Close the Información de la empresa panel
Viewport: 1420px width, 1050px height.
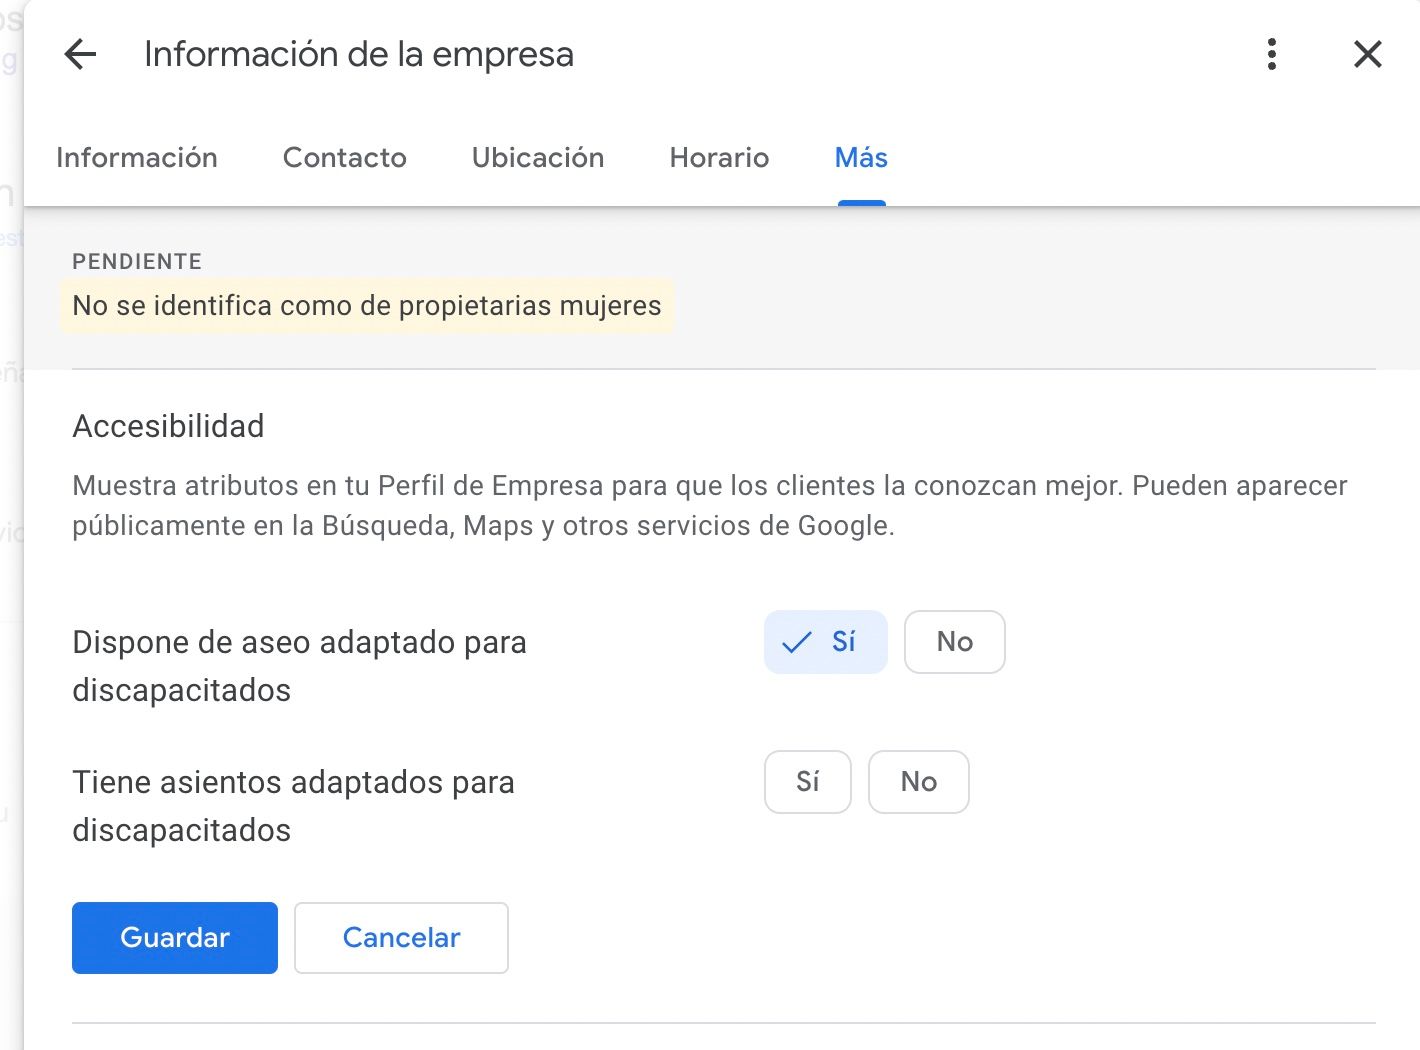1367,54
